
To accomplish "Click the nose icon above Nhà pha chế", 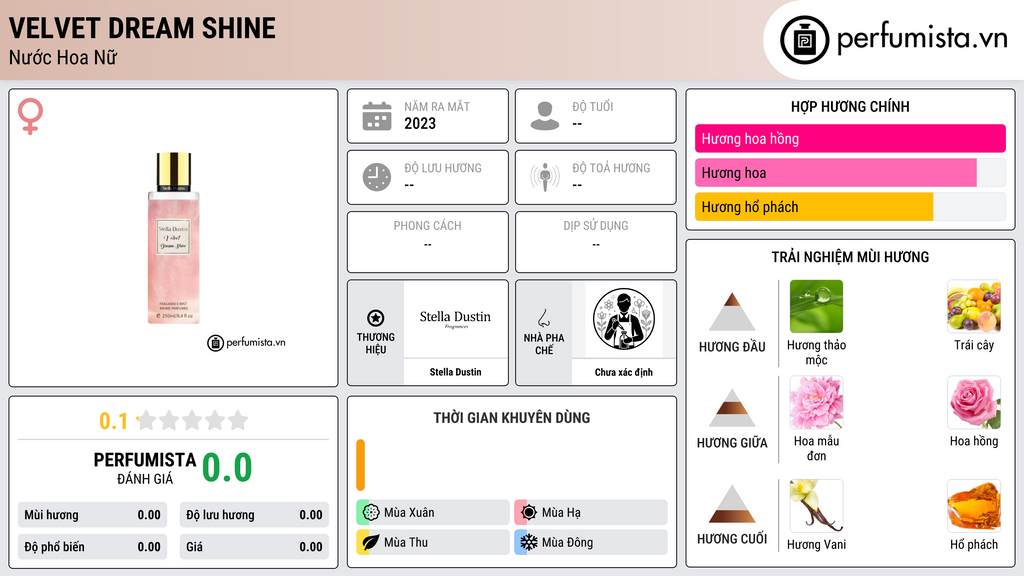I will point(543,318).
